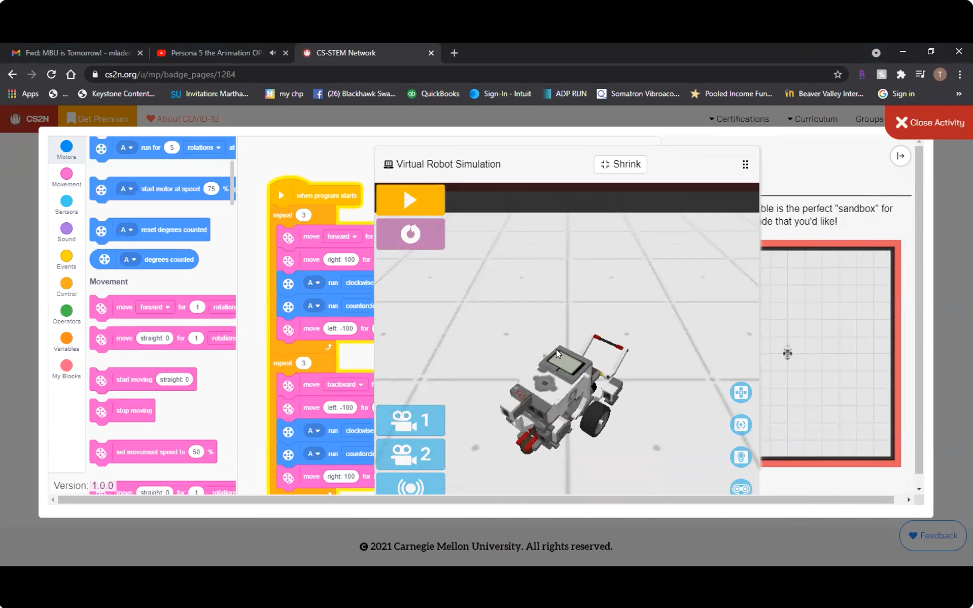Switch to camera 1 view
The height and width of the screenshot is (608, 973).
point(410,421)
